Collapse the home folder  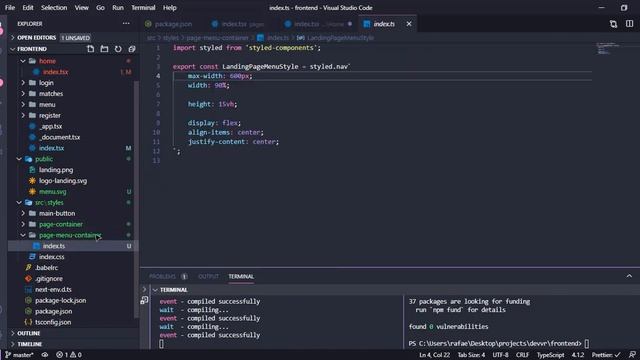23,61
